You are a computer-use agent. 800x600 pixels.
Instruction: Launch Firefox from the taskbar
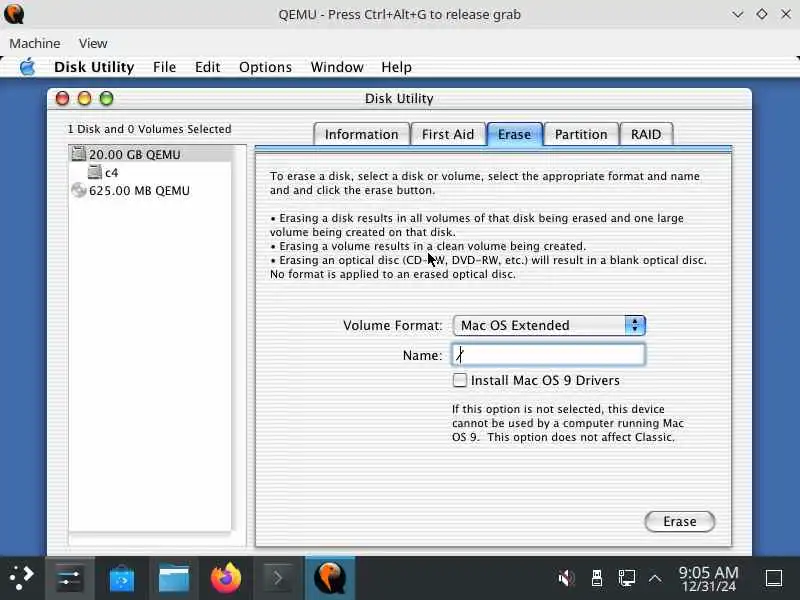pos(226,578)
